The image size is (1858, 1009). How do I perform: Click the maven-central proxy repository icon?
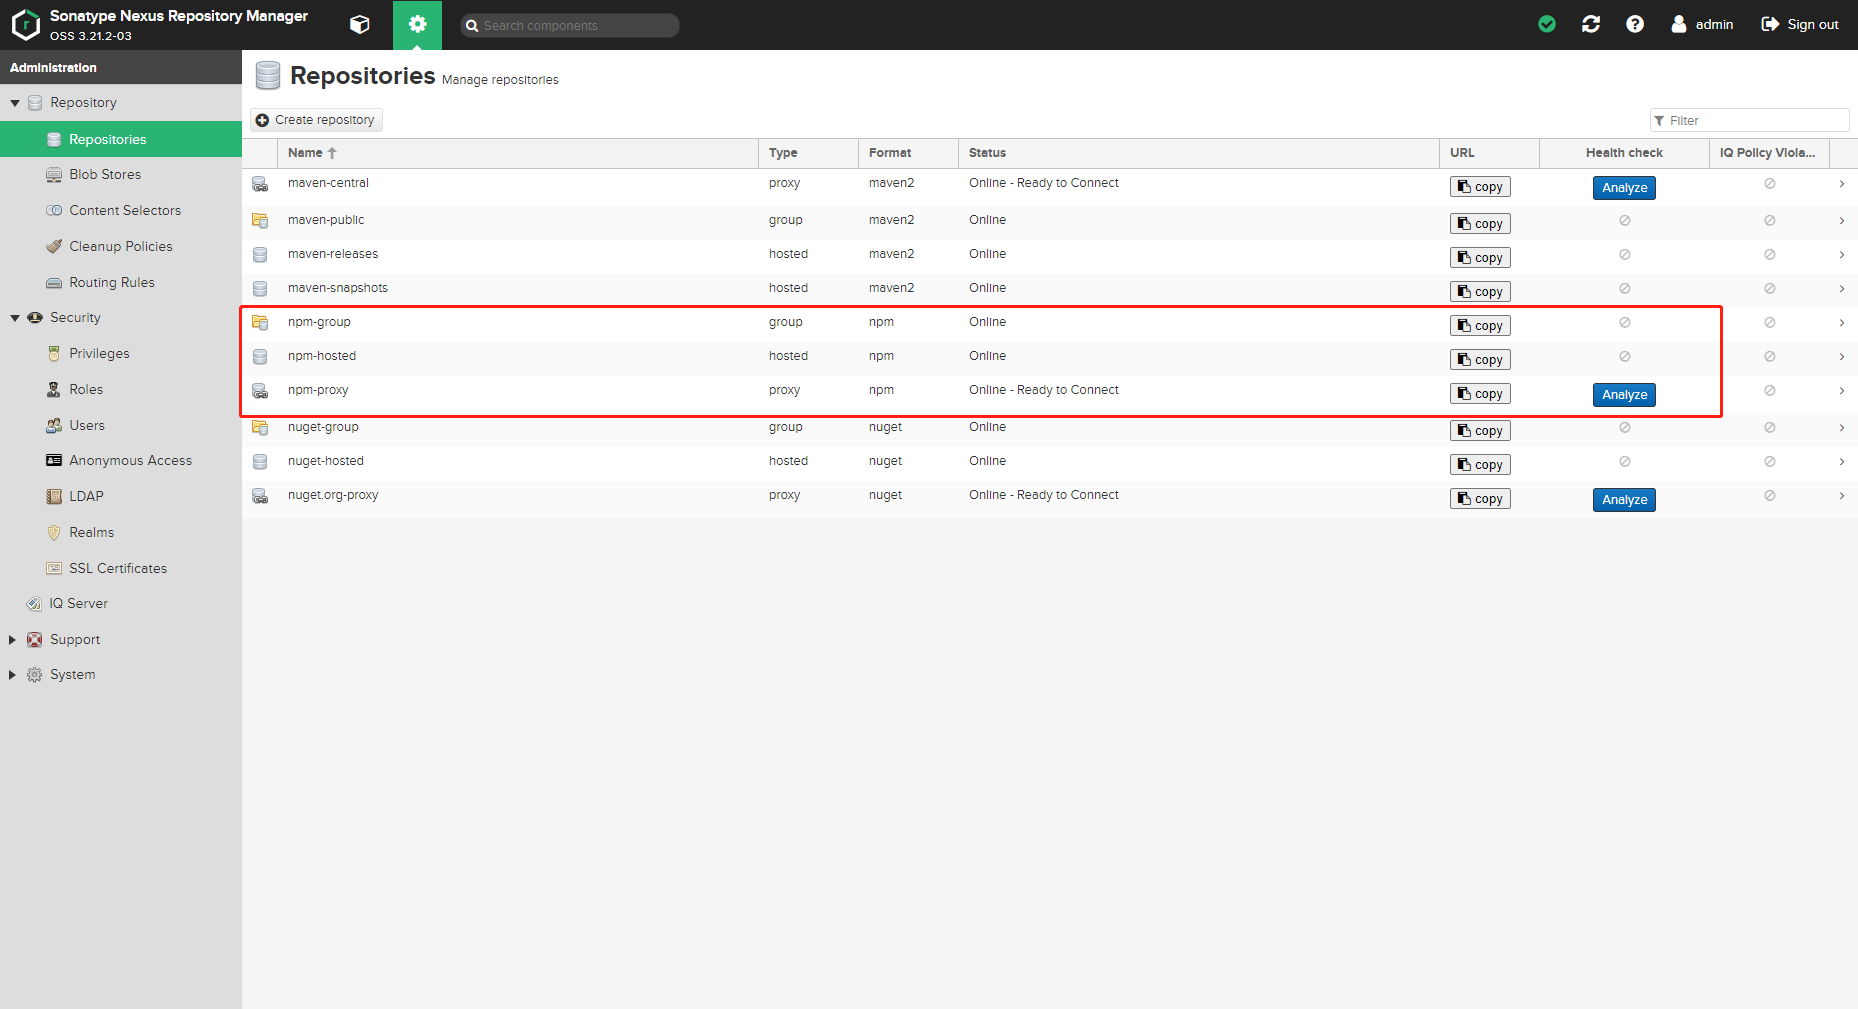tap(260, 184)
